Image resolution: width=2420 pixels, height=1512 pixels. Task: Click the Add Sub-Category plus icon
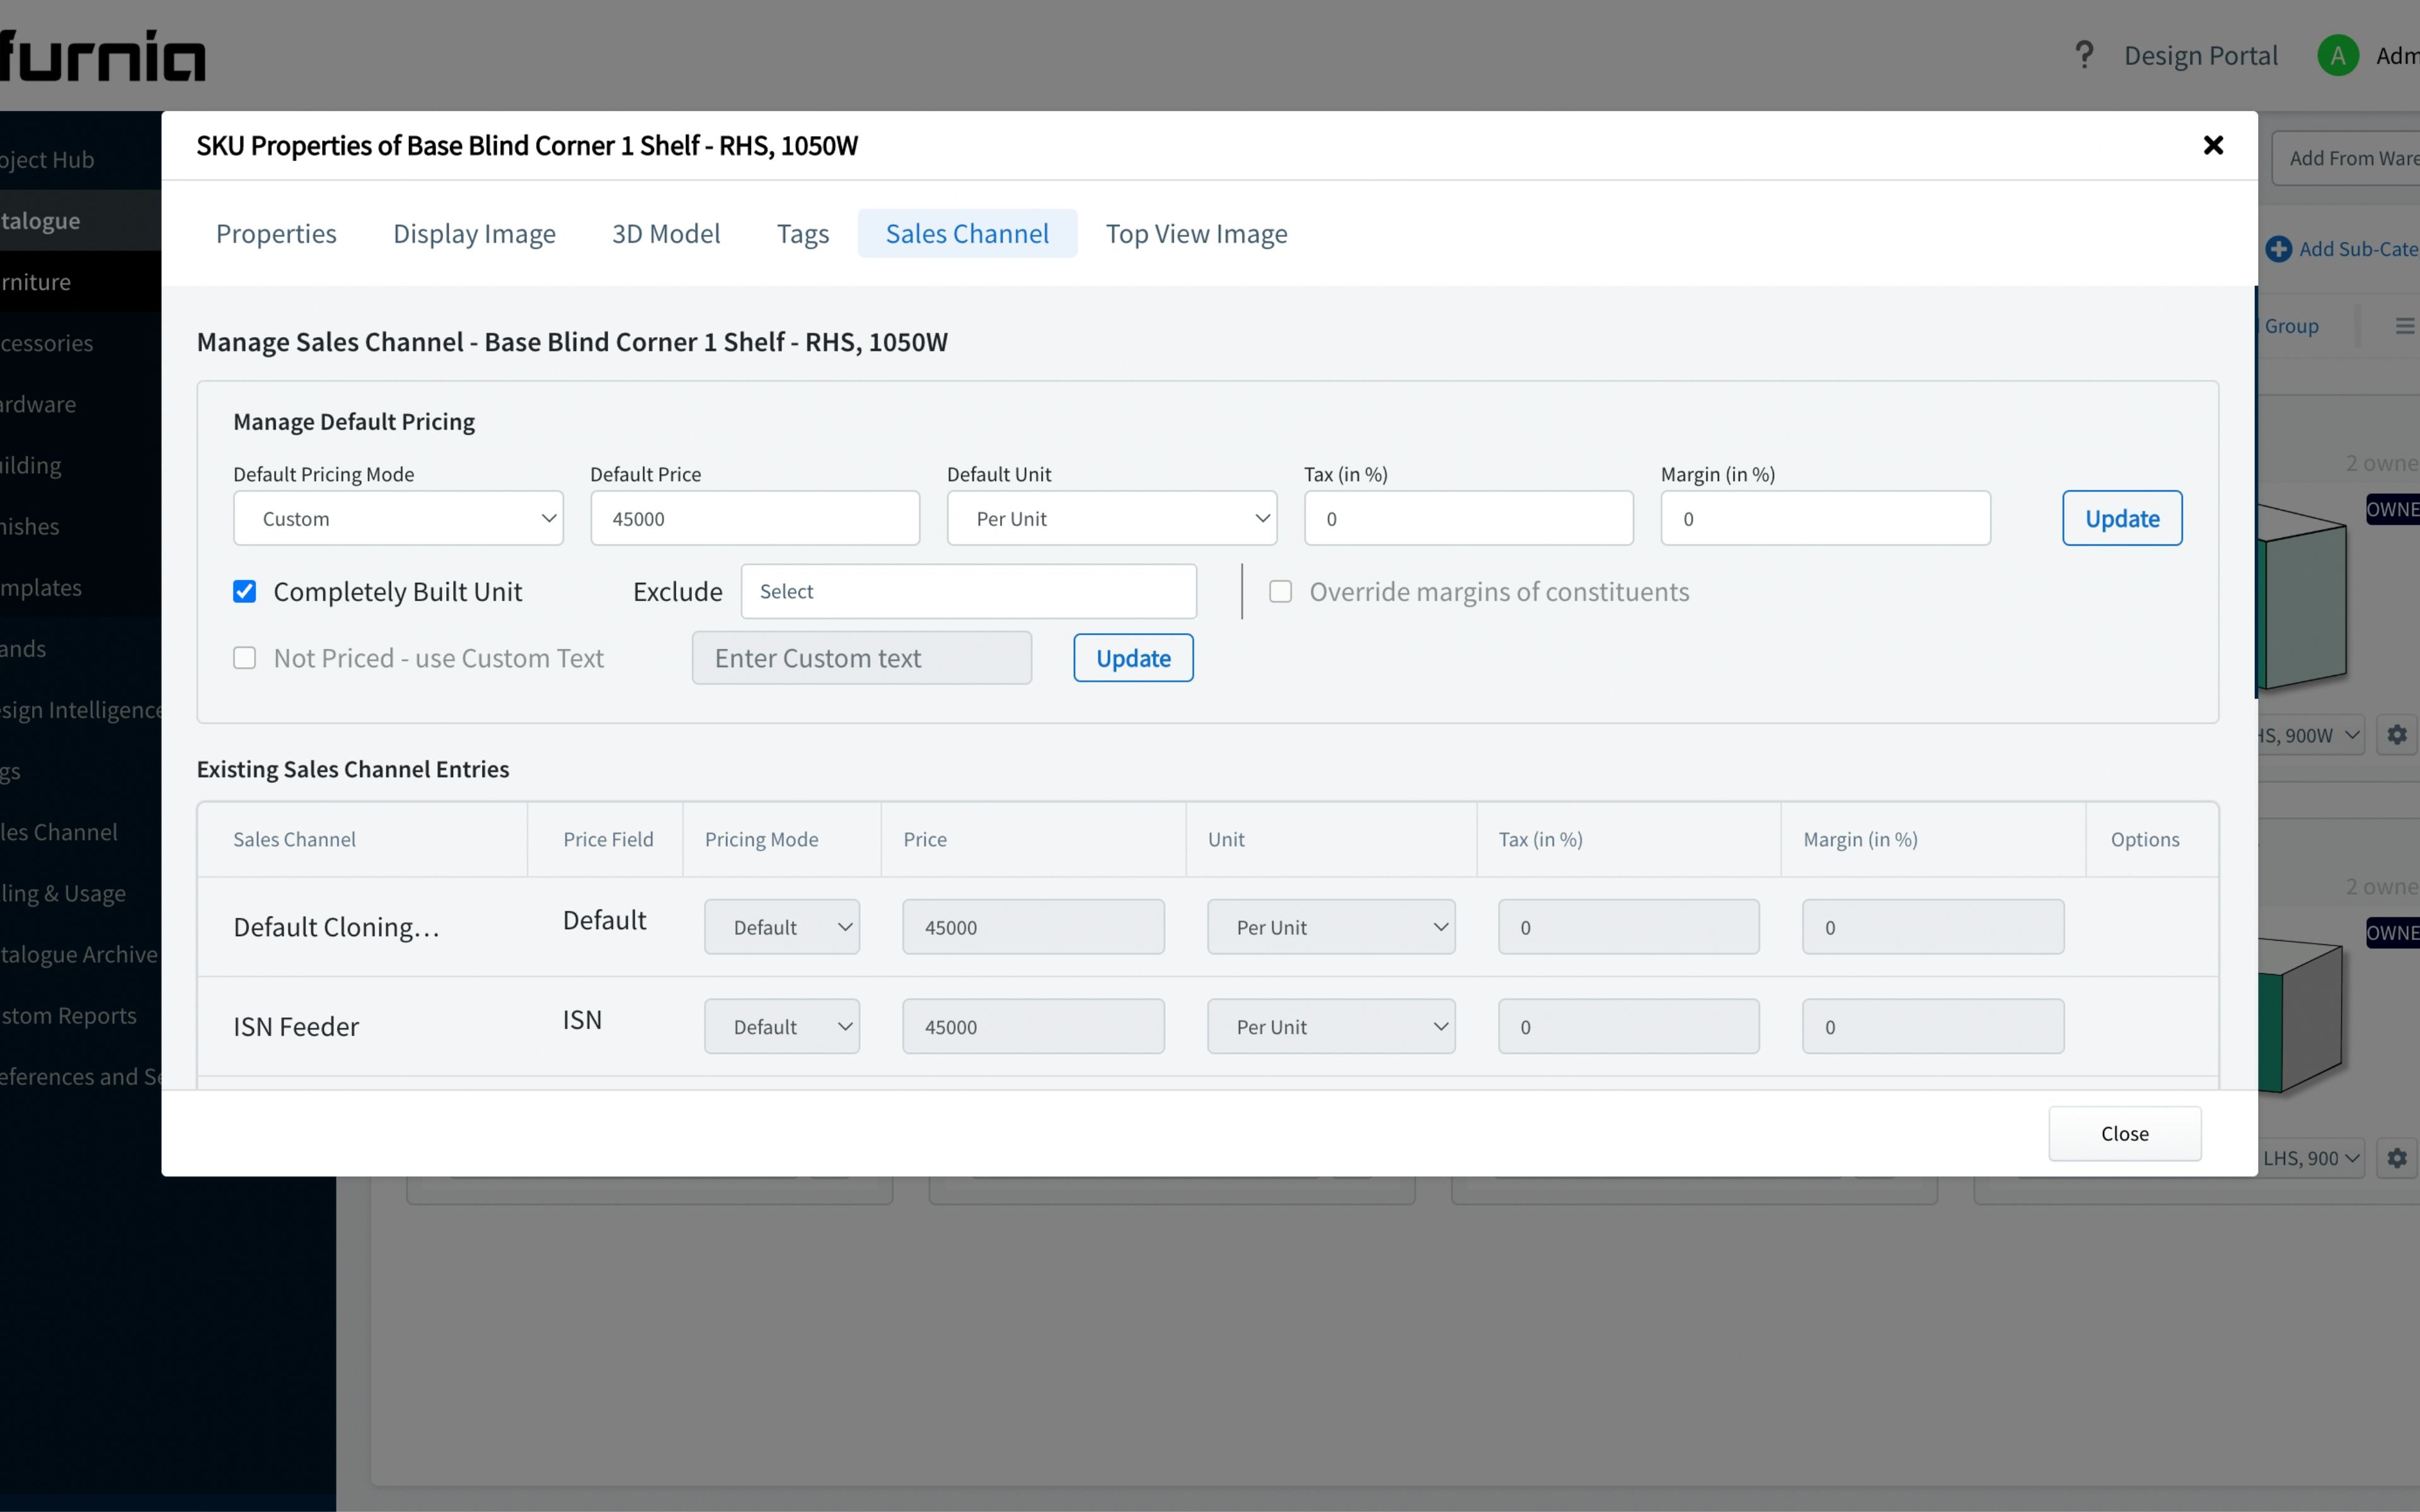2278,249
